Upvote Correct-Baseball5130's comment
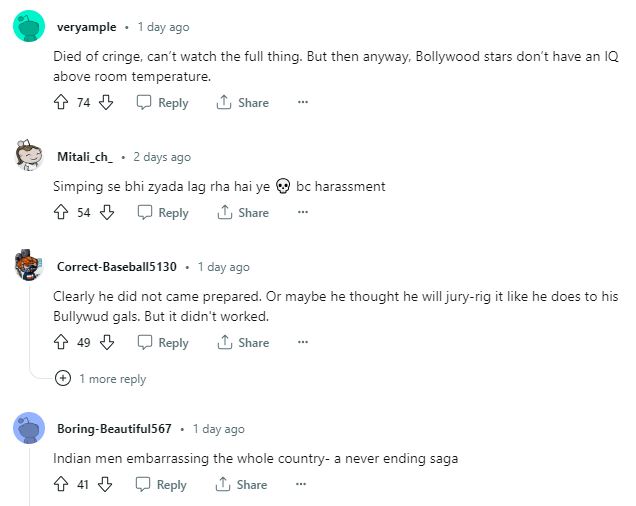The width and height of the screenshot is (636, 506). coord(61,342)
